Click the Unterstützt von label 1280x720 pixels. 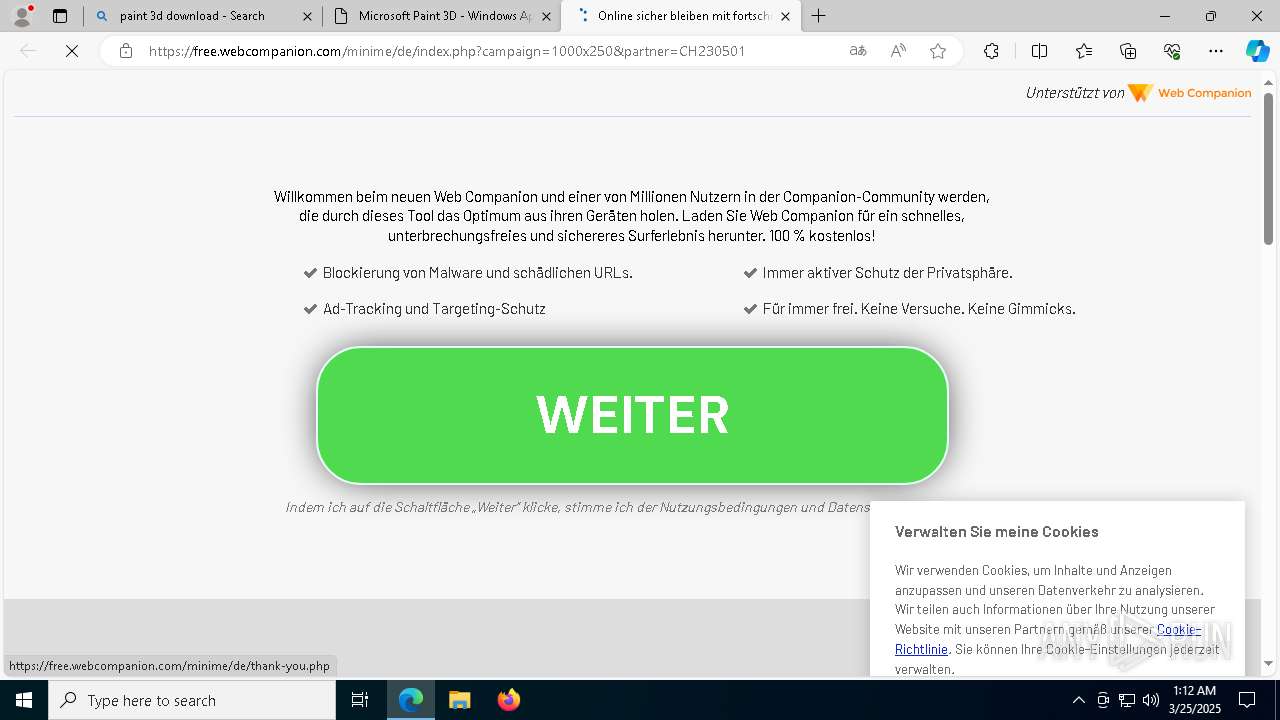(x=1075, y=93)
